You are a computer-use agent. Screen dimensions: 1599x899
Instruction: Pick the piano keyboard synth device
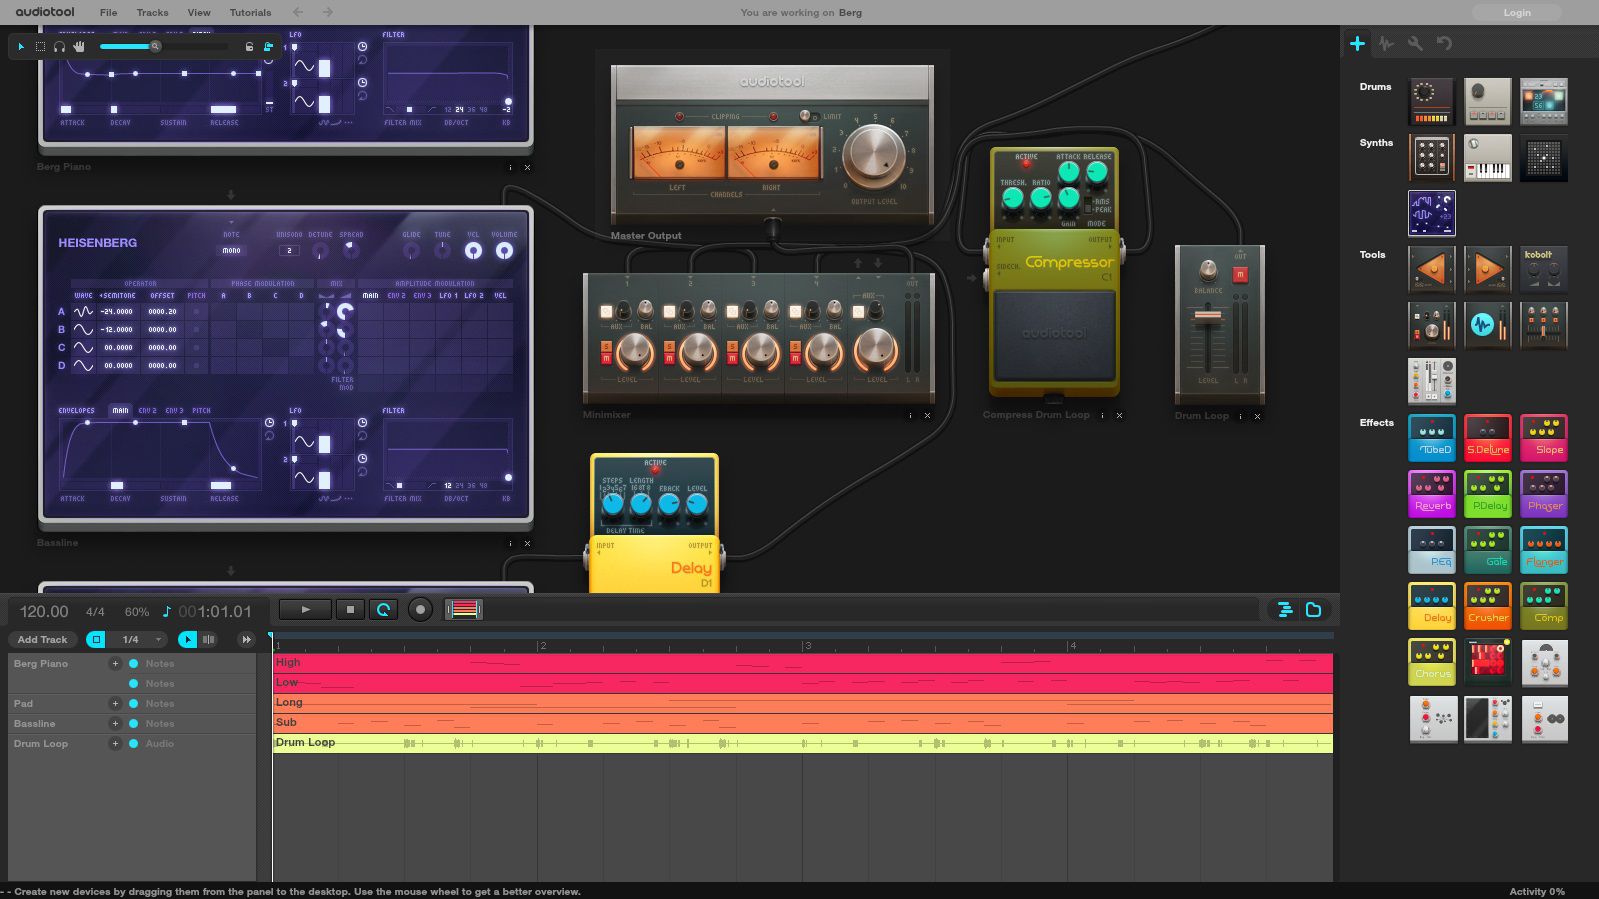pyautogui.click(x=1487, y=158)
